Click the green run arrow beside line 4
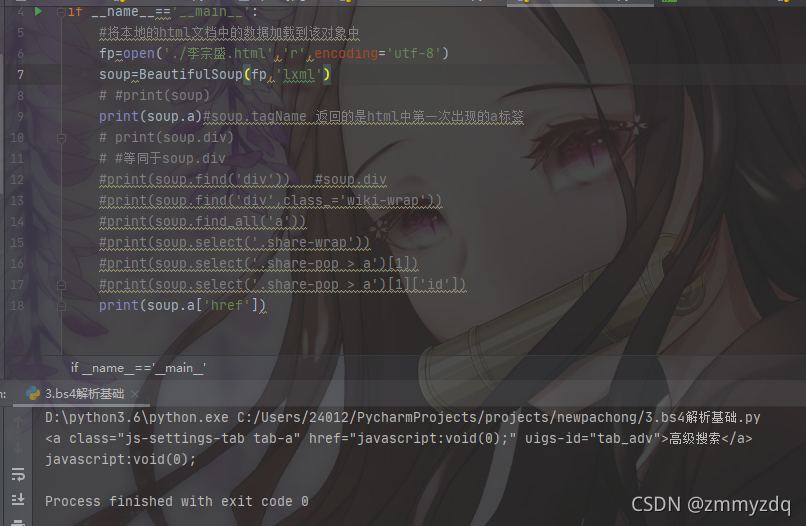 click(x=38, y=11)
